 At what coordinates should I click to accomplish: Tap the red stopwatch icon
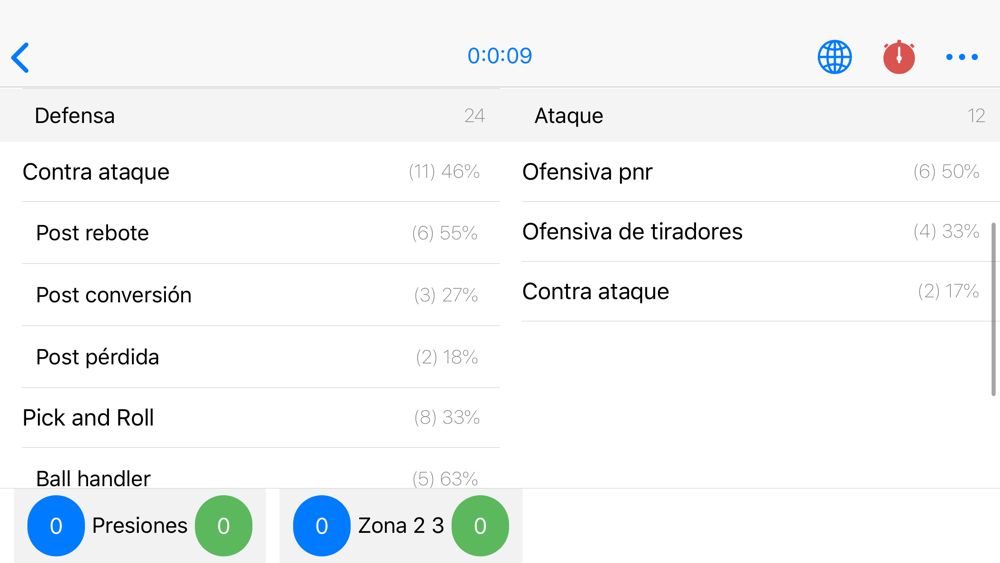click(x=899, y=57)
